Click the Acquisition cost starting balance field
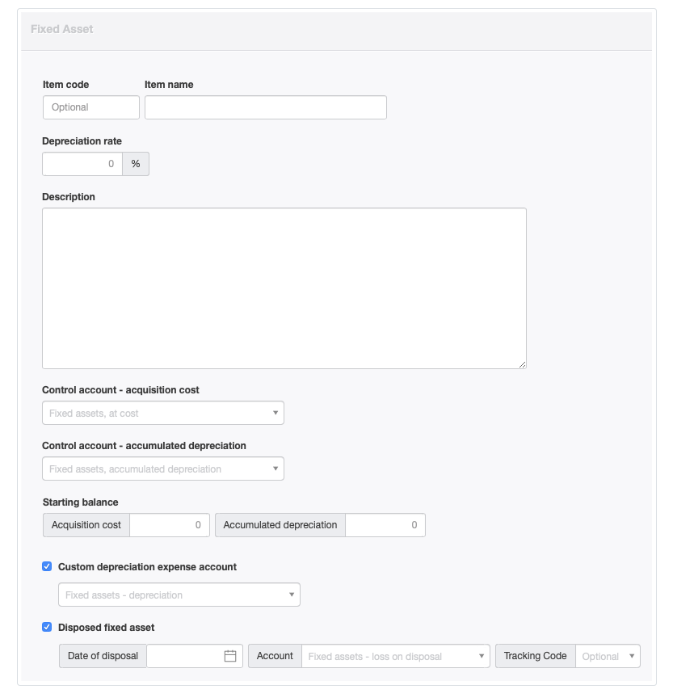Image resolution: width=674 pixels, height=698 pixels. pos(169,525)
